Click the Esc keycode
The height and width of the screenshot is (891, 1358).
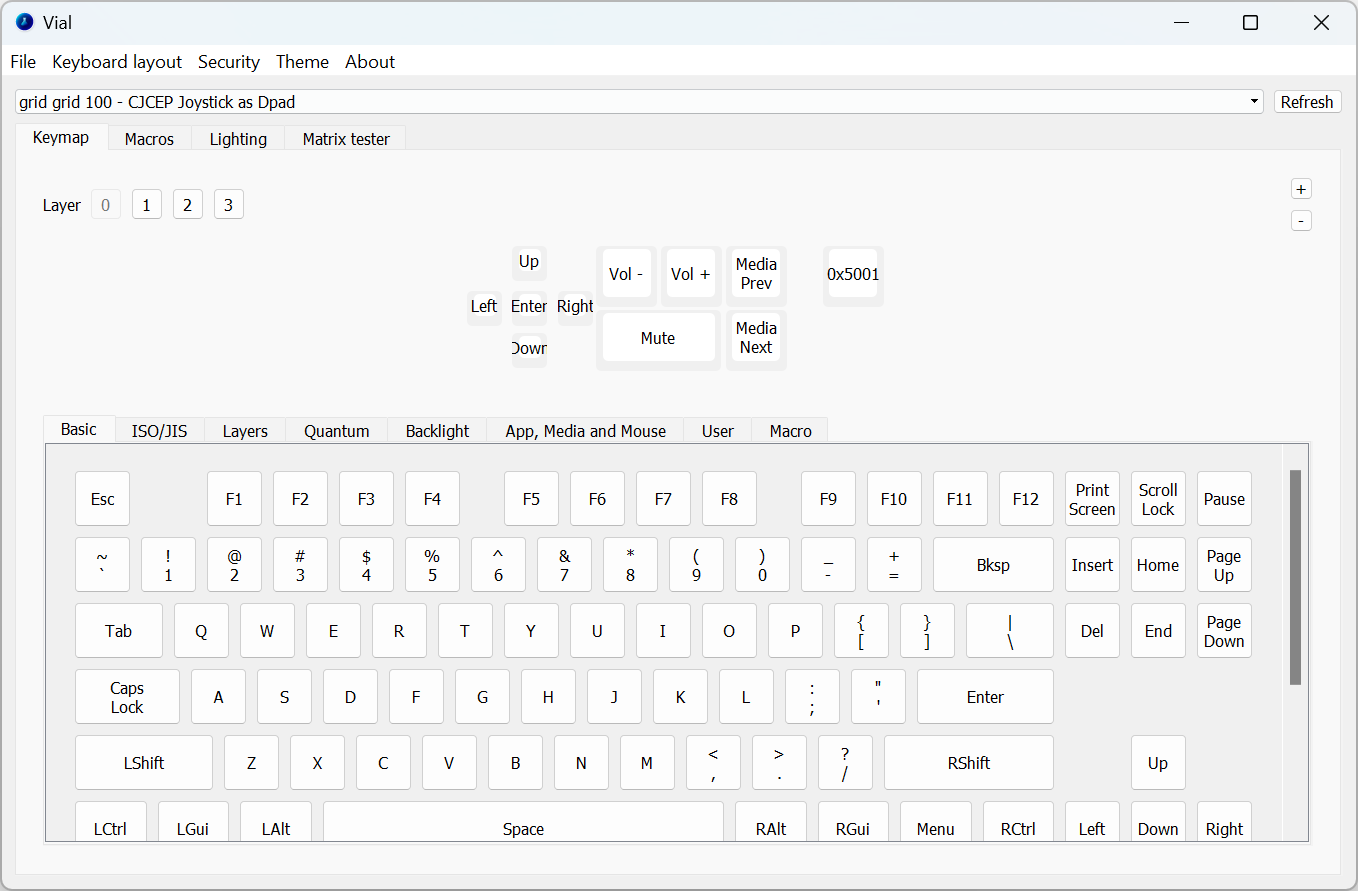(103, 499)
